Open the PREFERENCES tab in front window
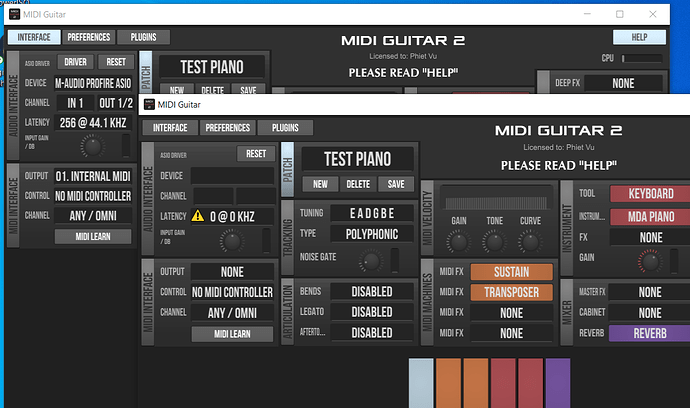Viewport: 690px width, 408px height. pos(228,128)
